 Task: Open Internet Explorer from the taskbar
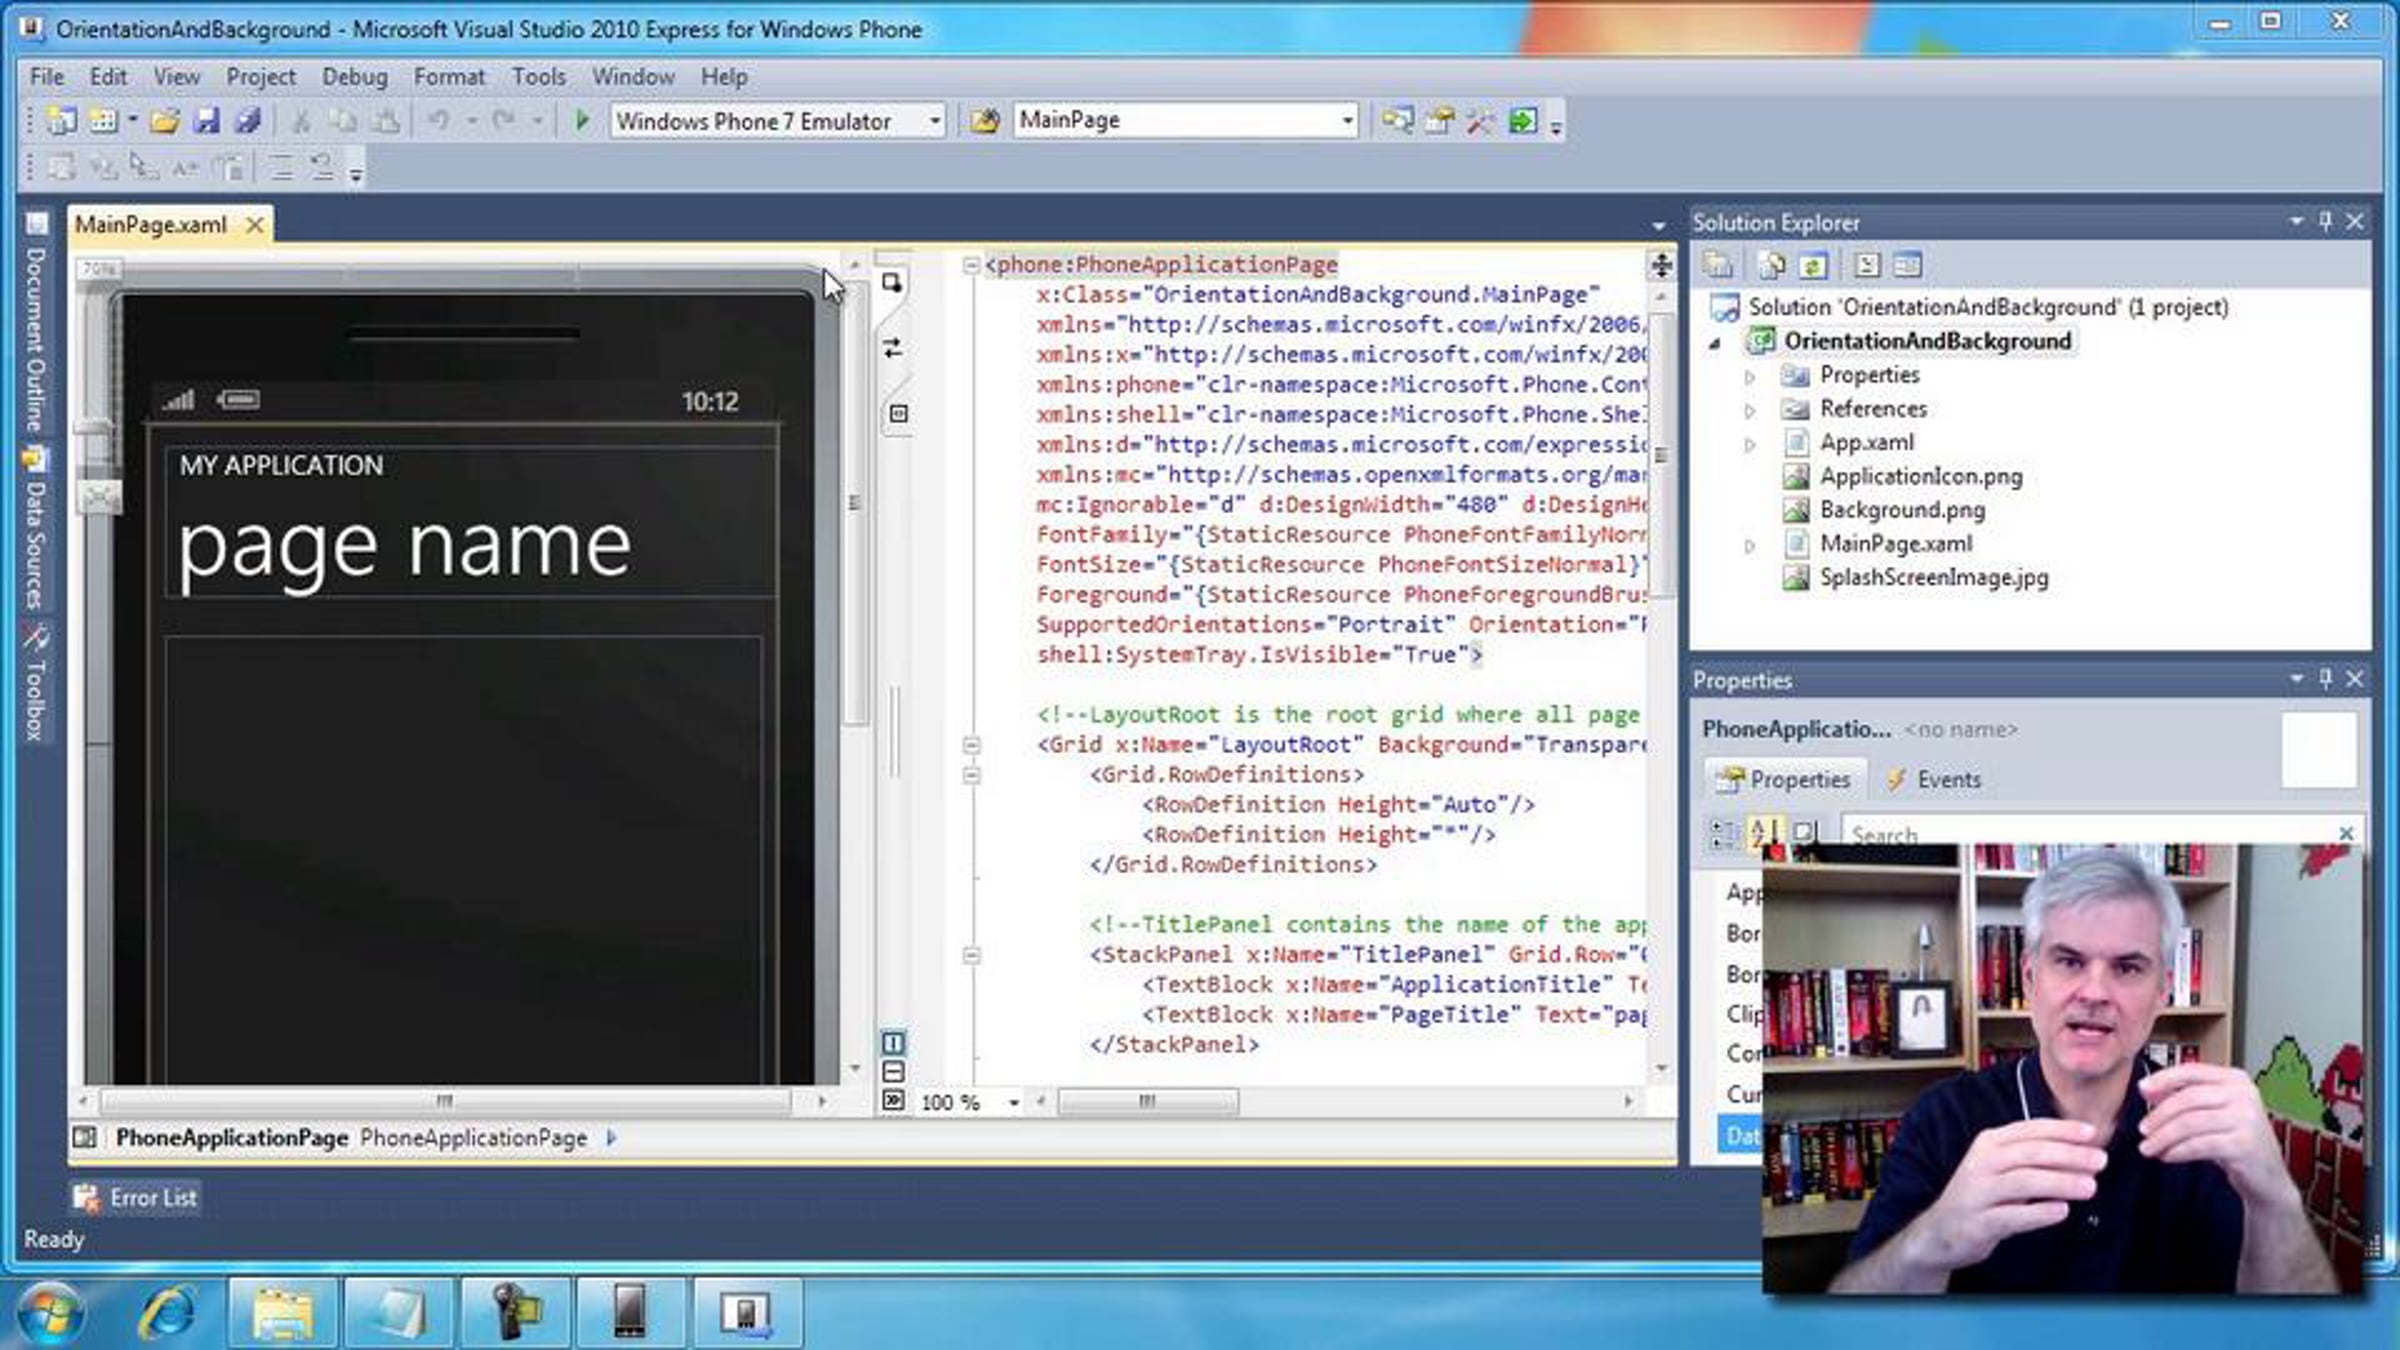pos(167,1311)
